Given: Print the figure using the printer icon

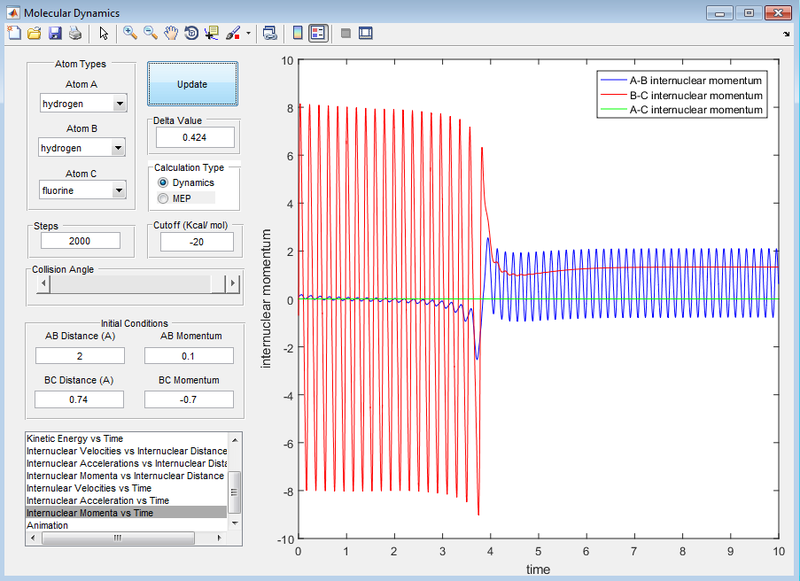Looking at the screenshot, I should tap(75, 33).
